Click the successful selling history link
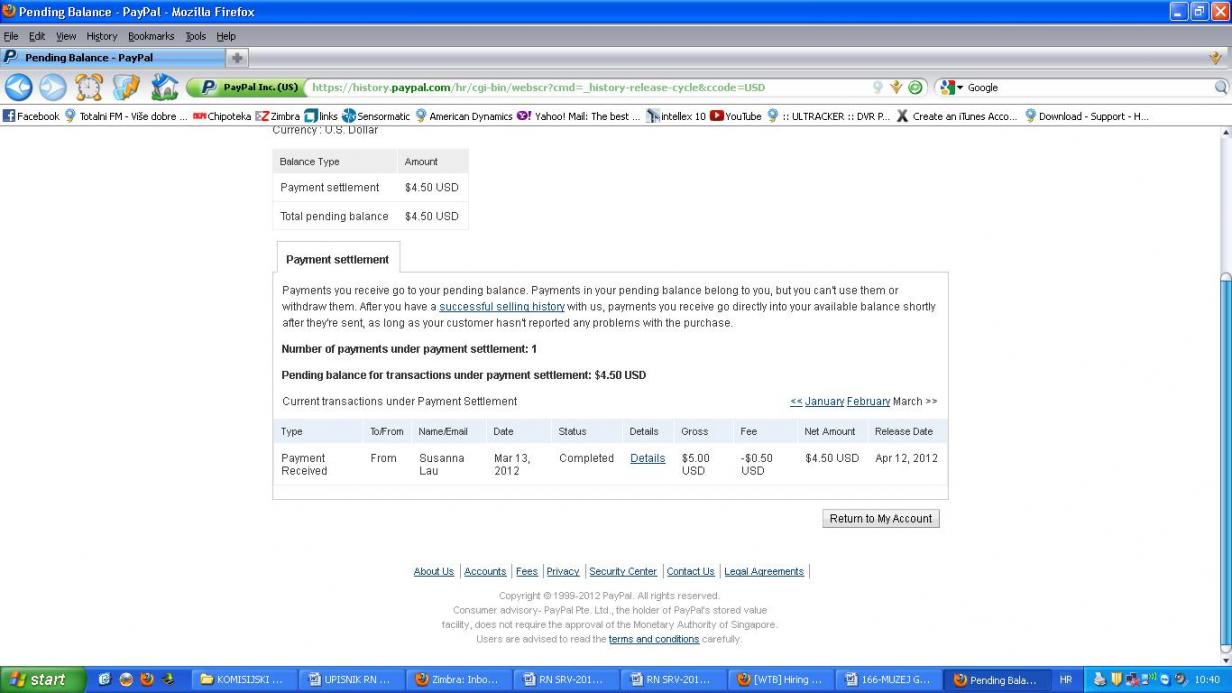1232x693 pixels. pos(502,306)
